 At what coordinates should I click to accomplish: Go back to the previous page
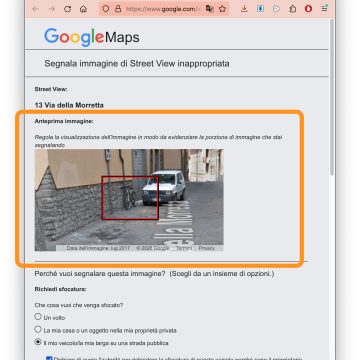(x=35, y=9)
